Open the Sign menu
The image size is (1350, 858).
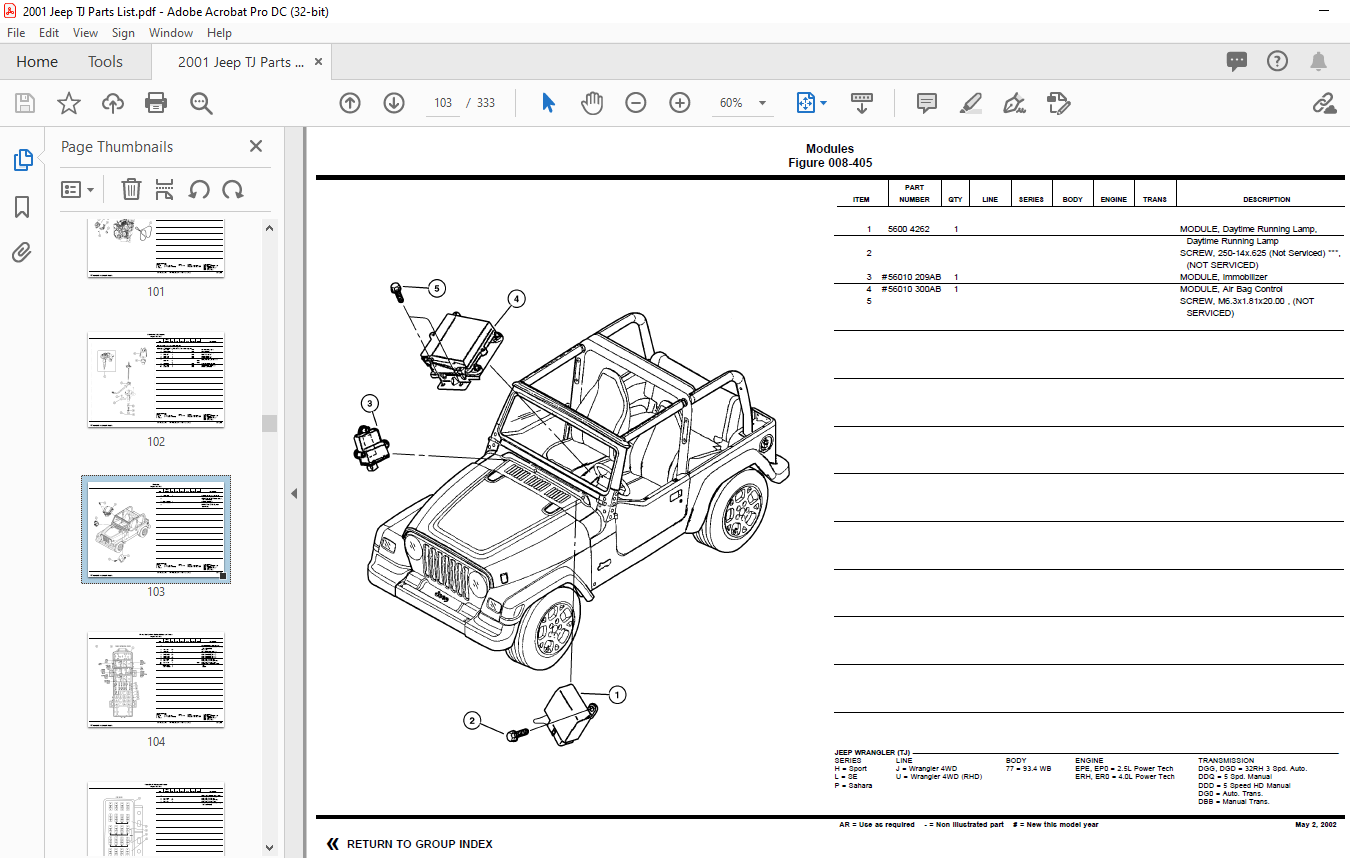(x=123, y=33)
